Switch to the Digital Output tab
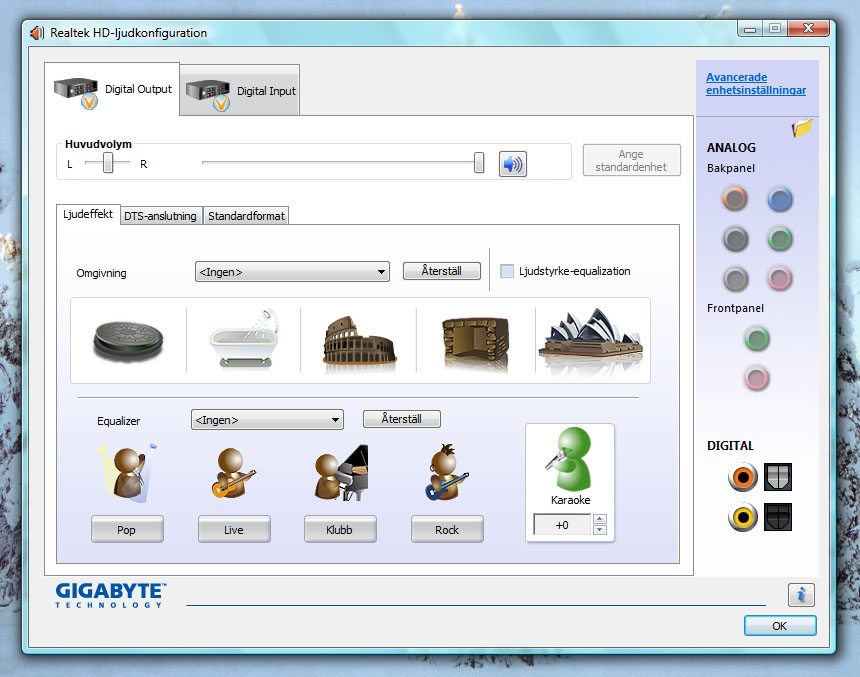The width and height of the screenshot is (860, 677). 112,89
